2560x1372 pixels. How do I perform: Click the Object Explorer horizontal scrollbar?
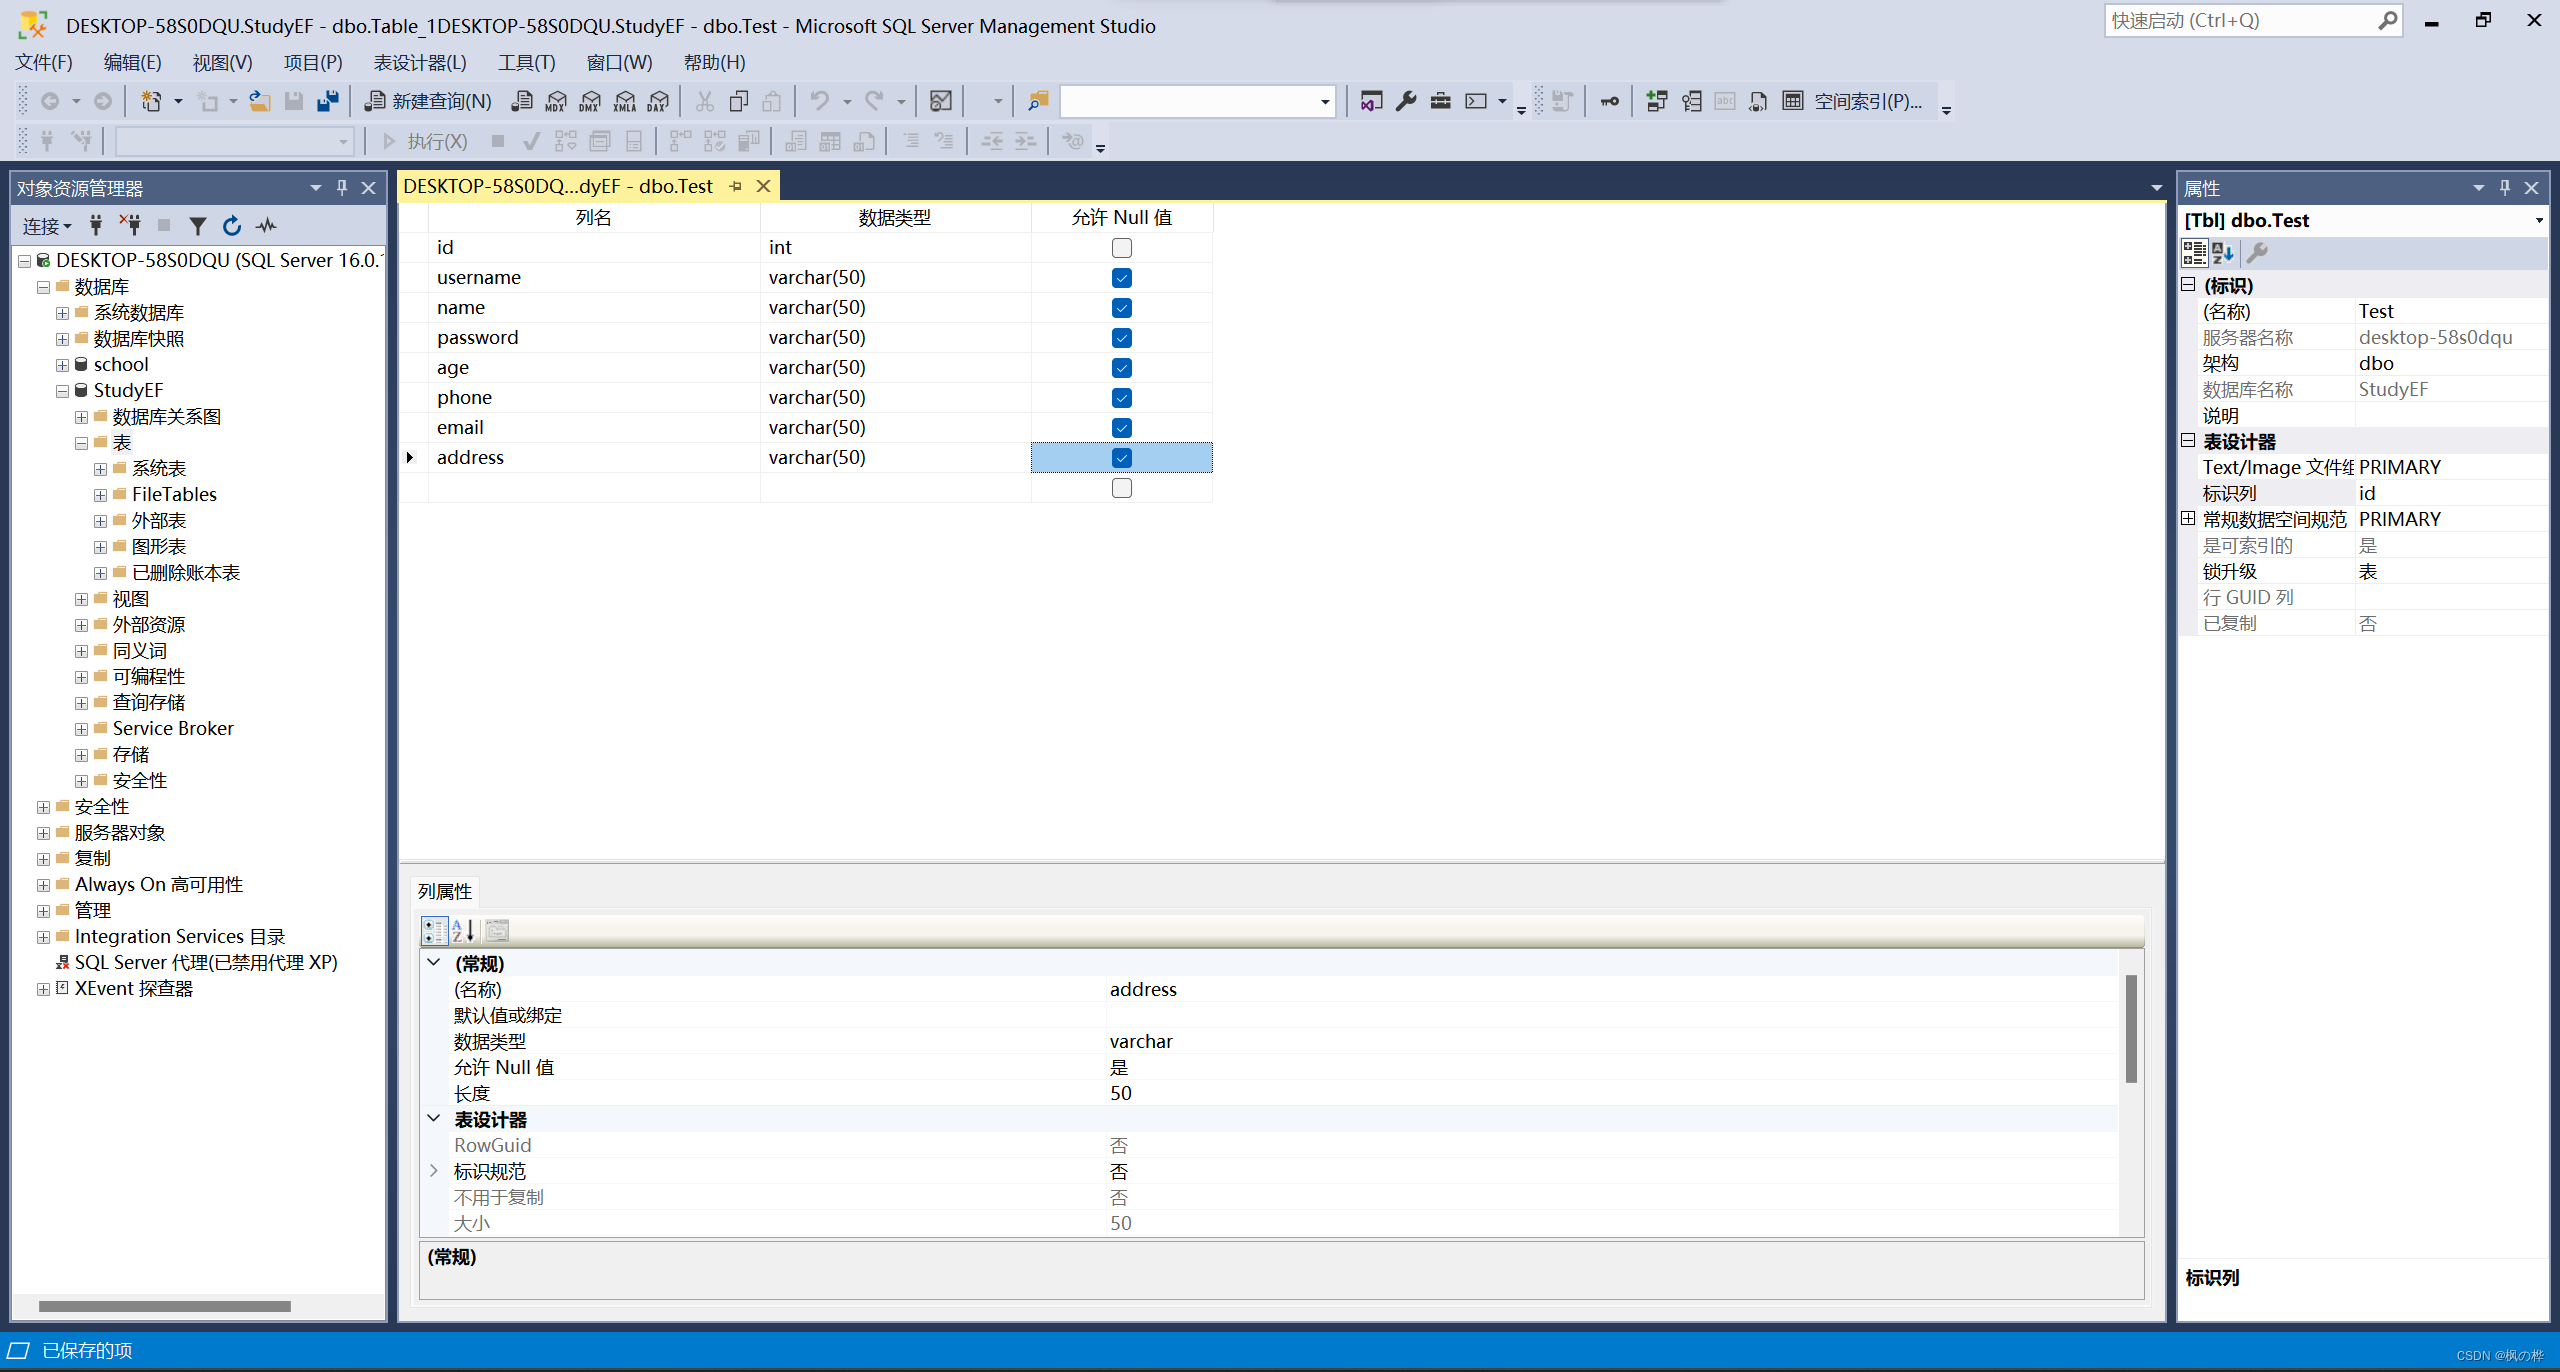click(x=165, y=1306)
